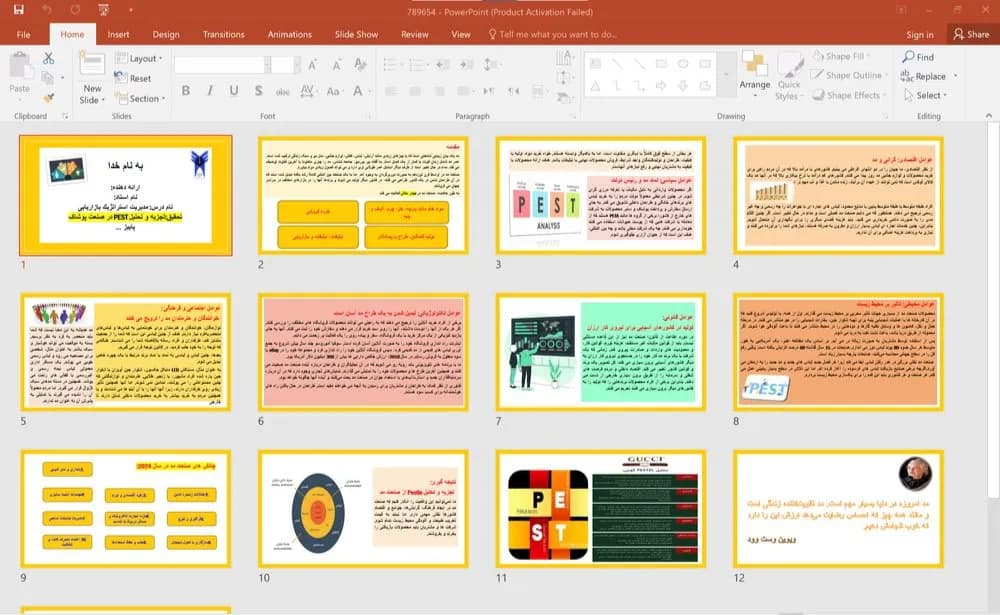Open Character Spacing AV icon
The width and height of the screenshot is (1000, 615).
[x=307, y=91]
